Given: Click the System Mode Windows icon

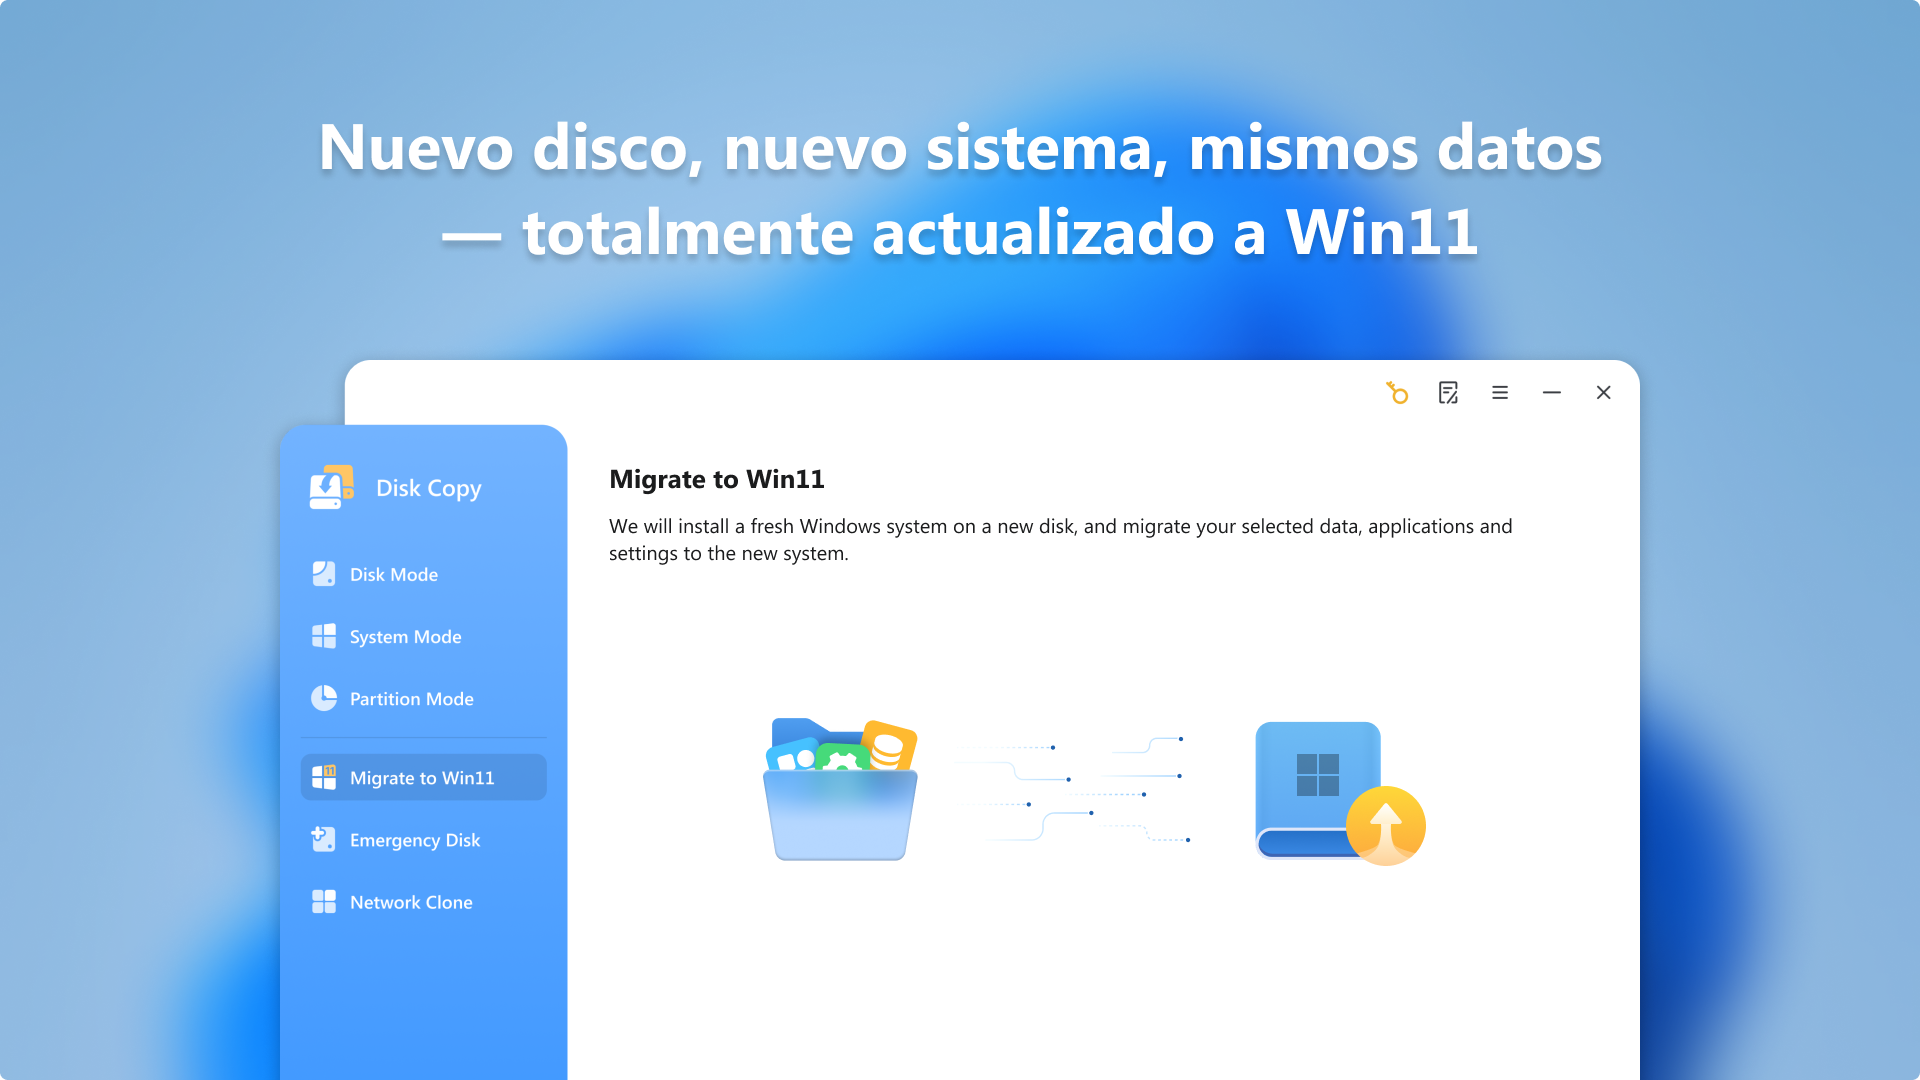Looking at the screenshot, I should (324, 636).
